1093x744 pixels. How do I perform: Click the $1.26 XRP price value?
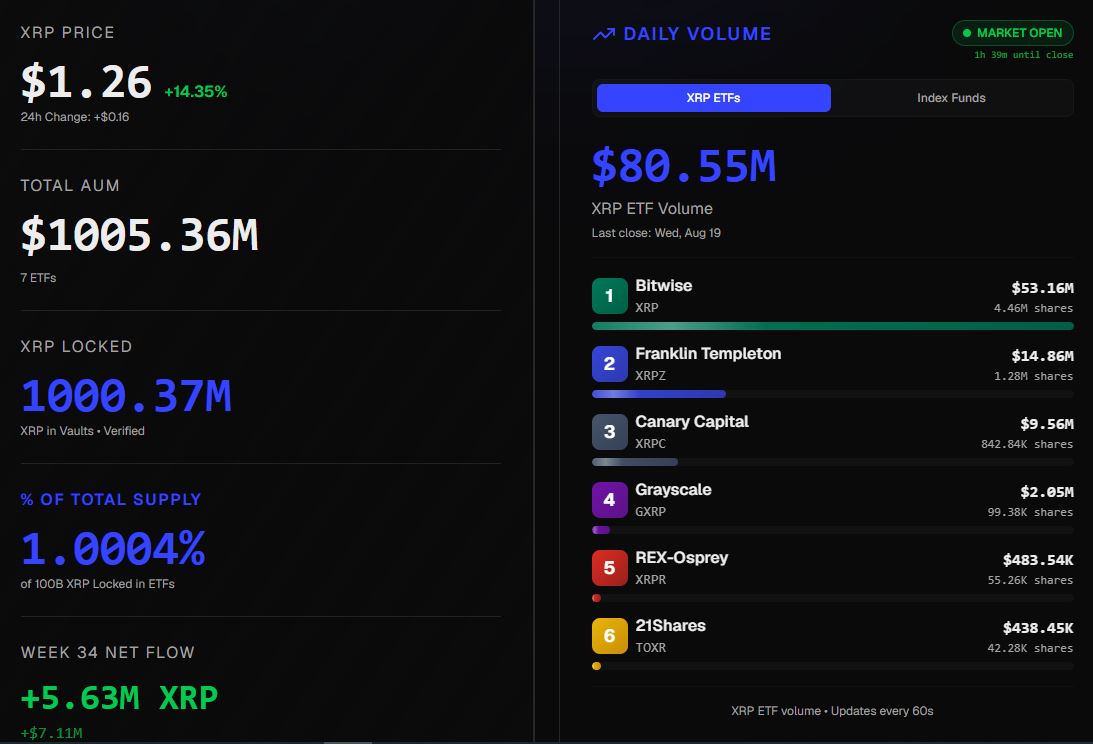pyautogui.click(x=86, y=82)
